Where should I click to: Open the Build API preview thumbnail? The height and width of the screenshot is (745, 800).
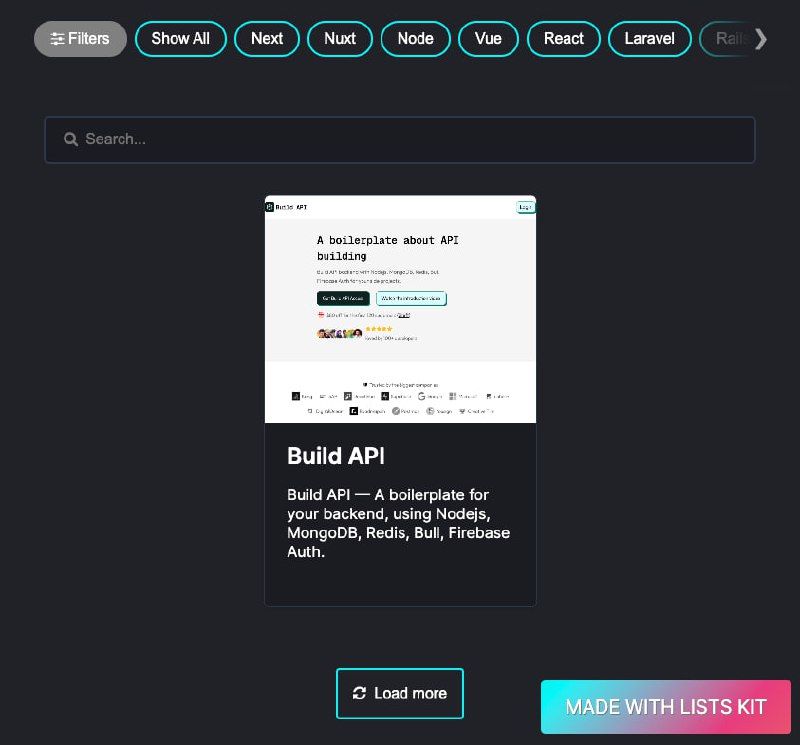click(x=401, y=309)
